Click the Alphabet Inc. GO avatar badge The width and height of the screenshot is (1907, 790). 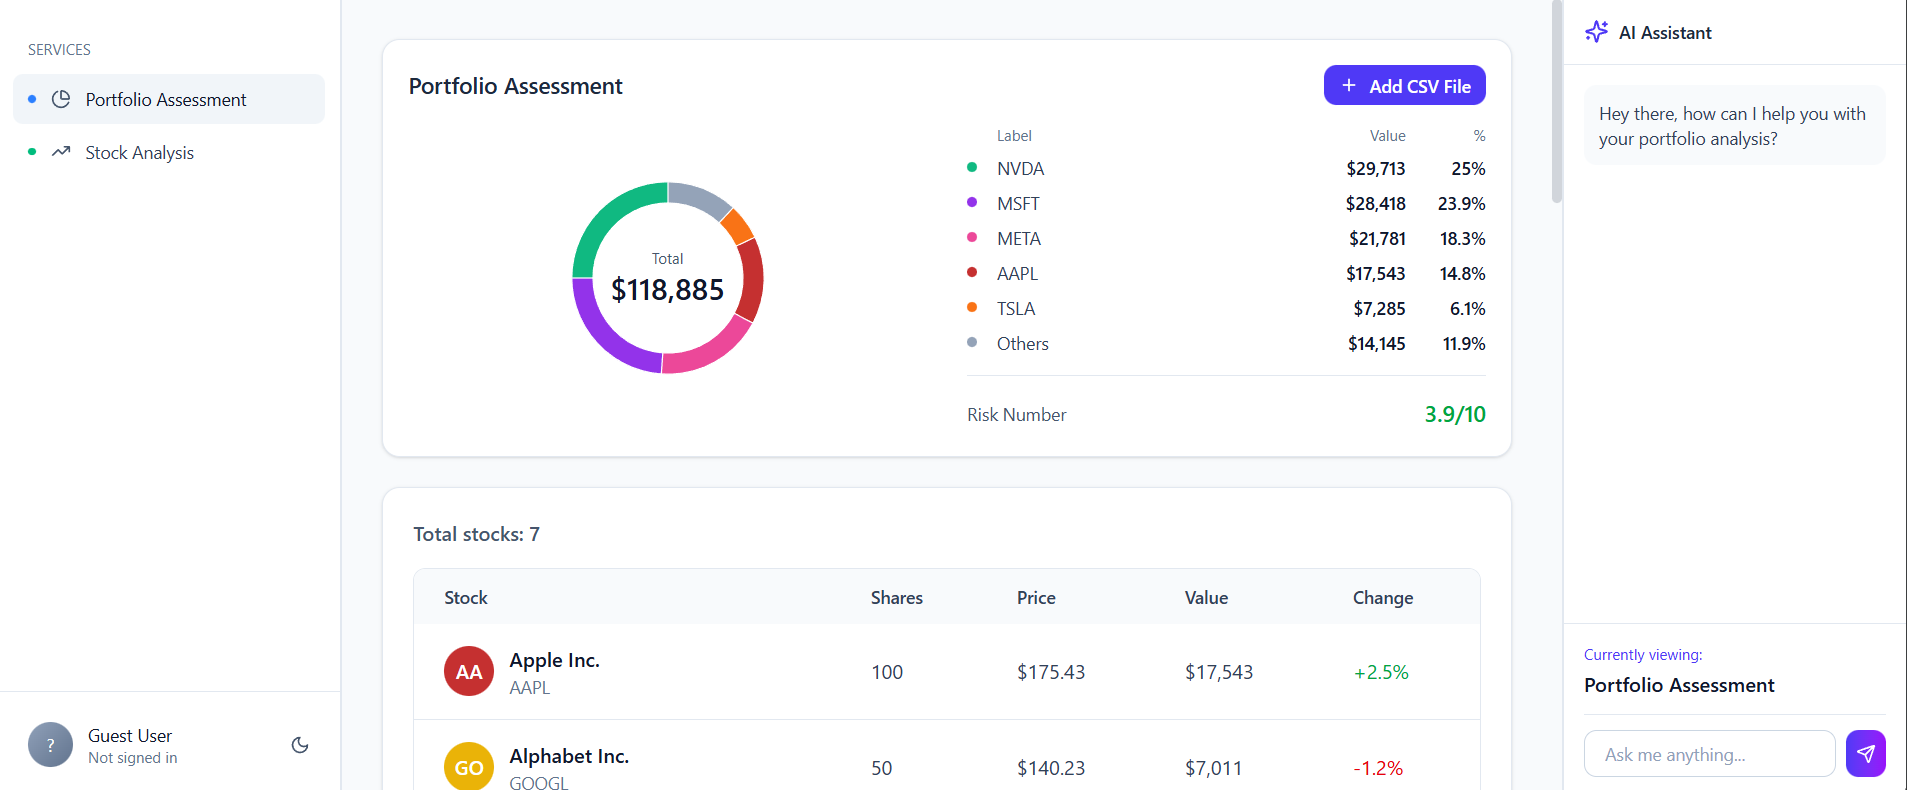coord(469,766)
